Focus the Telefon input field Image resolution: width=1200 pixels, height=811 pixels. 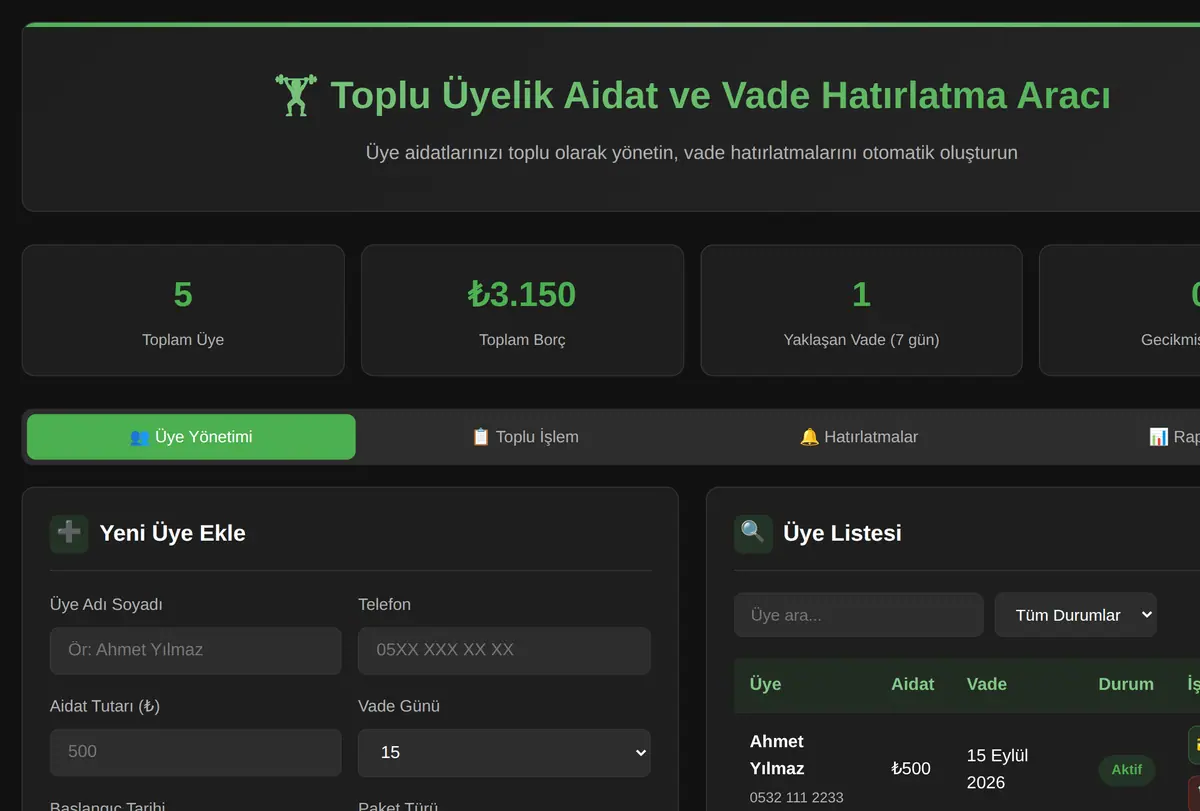(504, 650)
